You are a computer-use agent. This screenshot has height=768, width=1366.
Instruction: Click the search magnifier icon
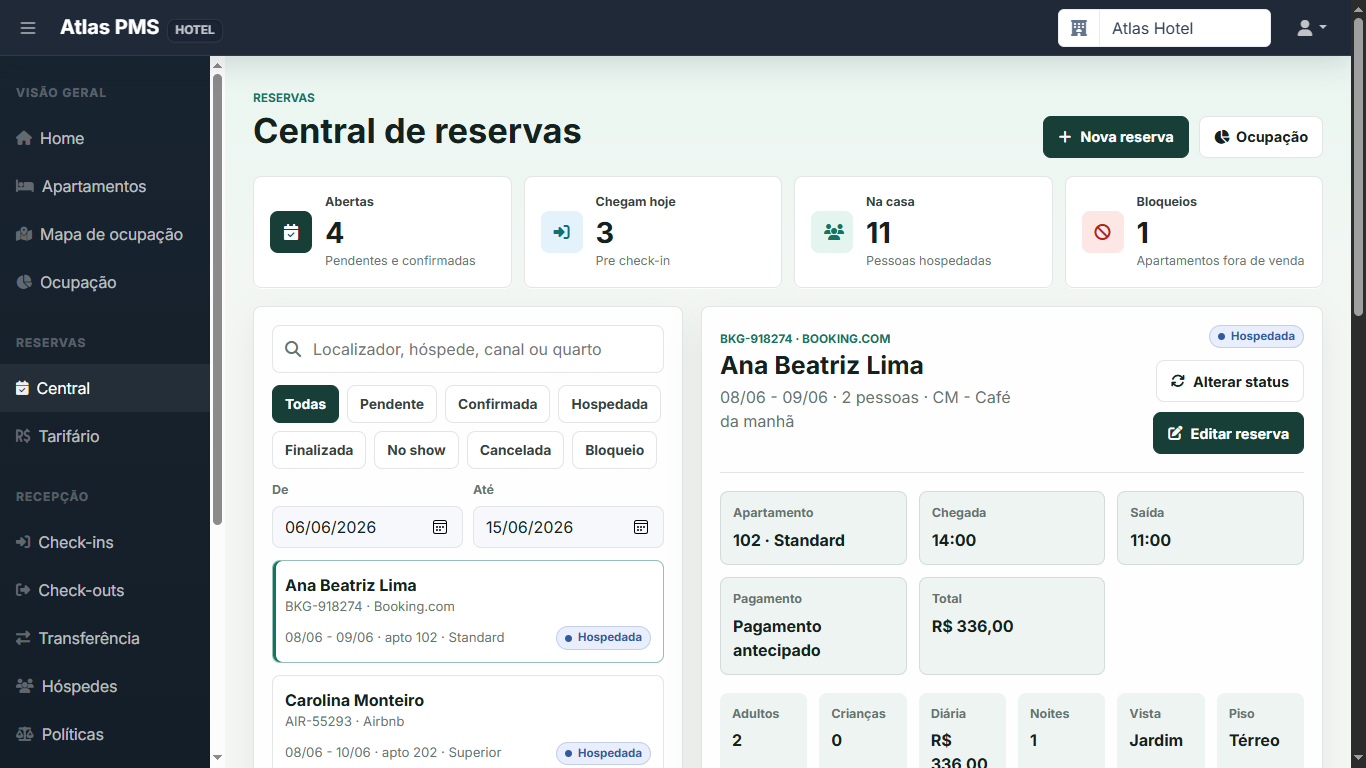(293, 349)
